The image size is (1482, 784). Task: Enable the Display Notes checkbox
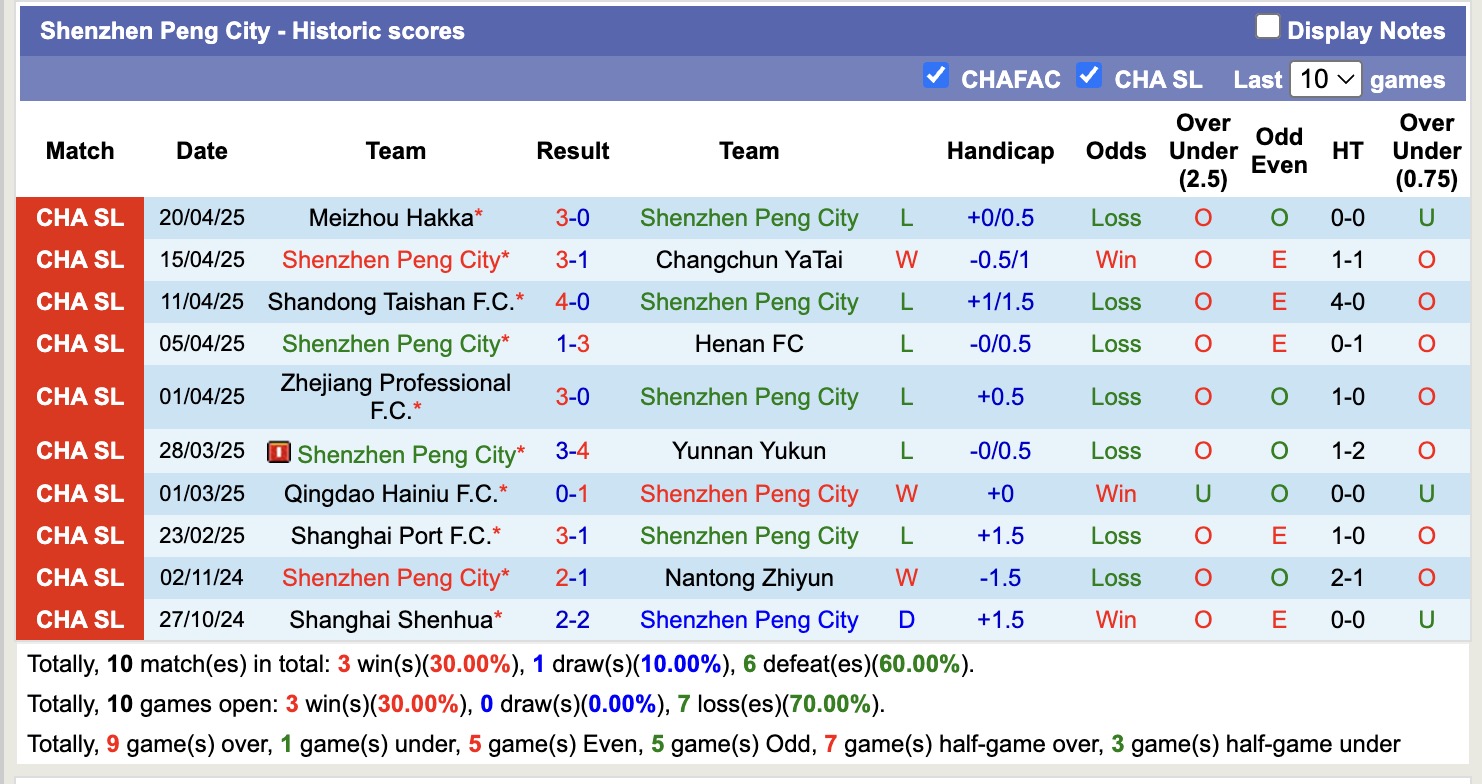1267,27
